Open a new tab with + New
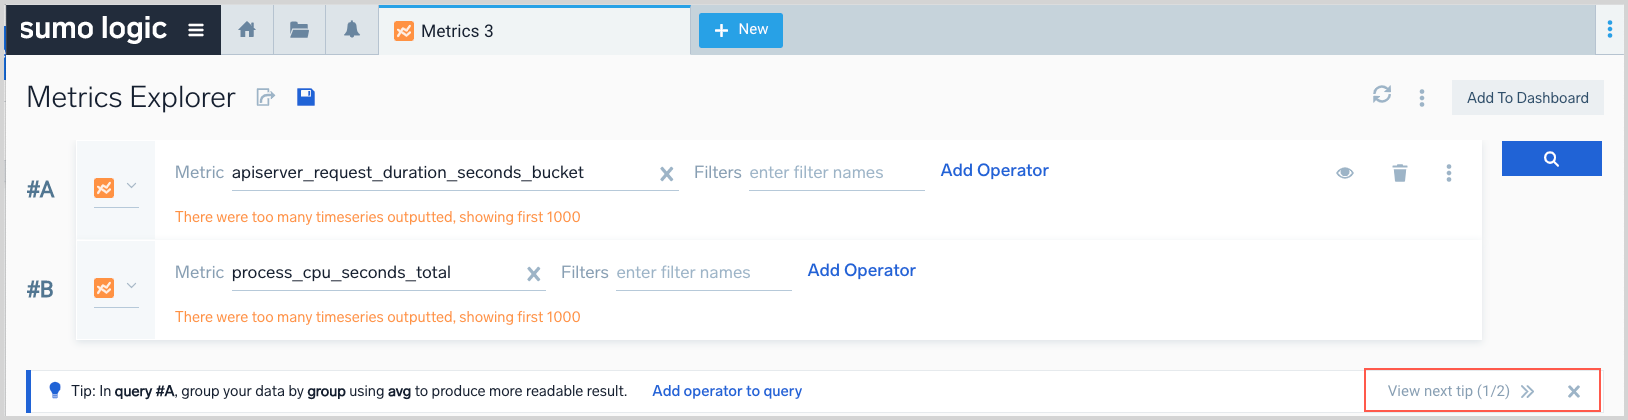 coord(740,30)
